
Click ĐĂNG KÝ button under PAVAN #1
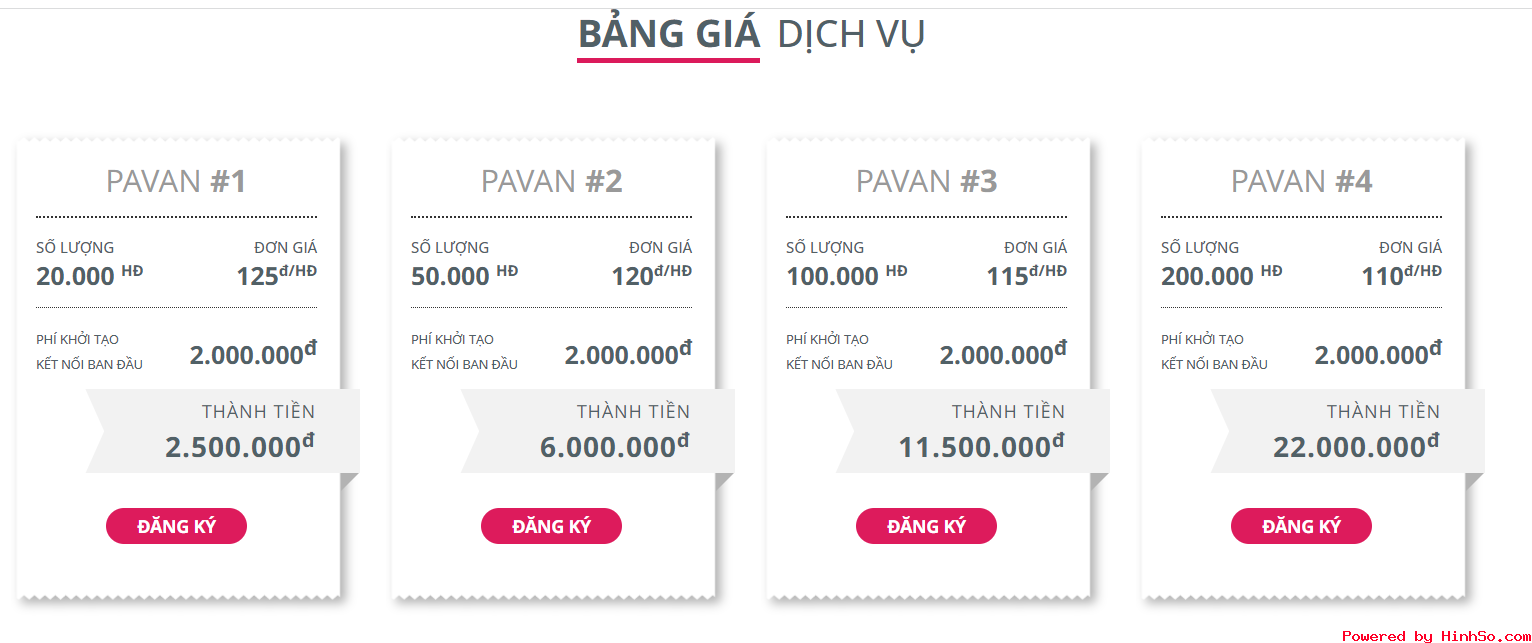tap(176, 526)
